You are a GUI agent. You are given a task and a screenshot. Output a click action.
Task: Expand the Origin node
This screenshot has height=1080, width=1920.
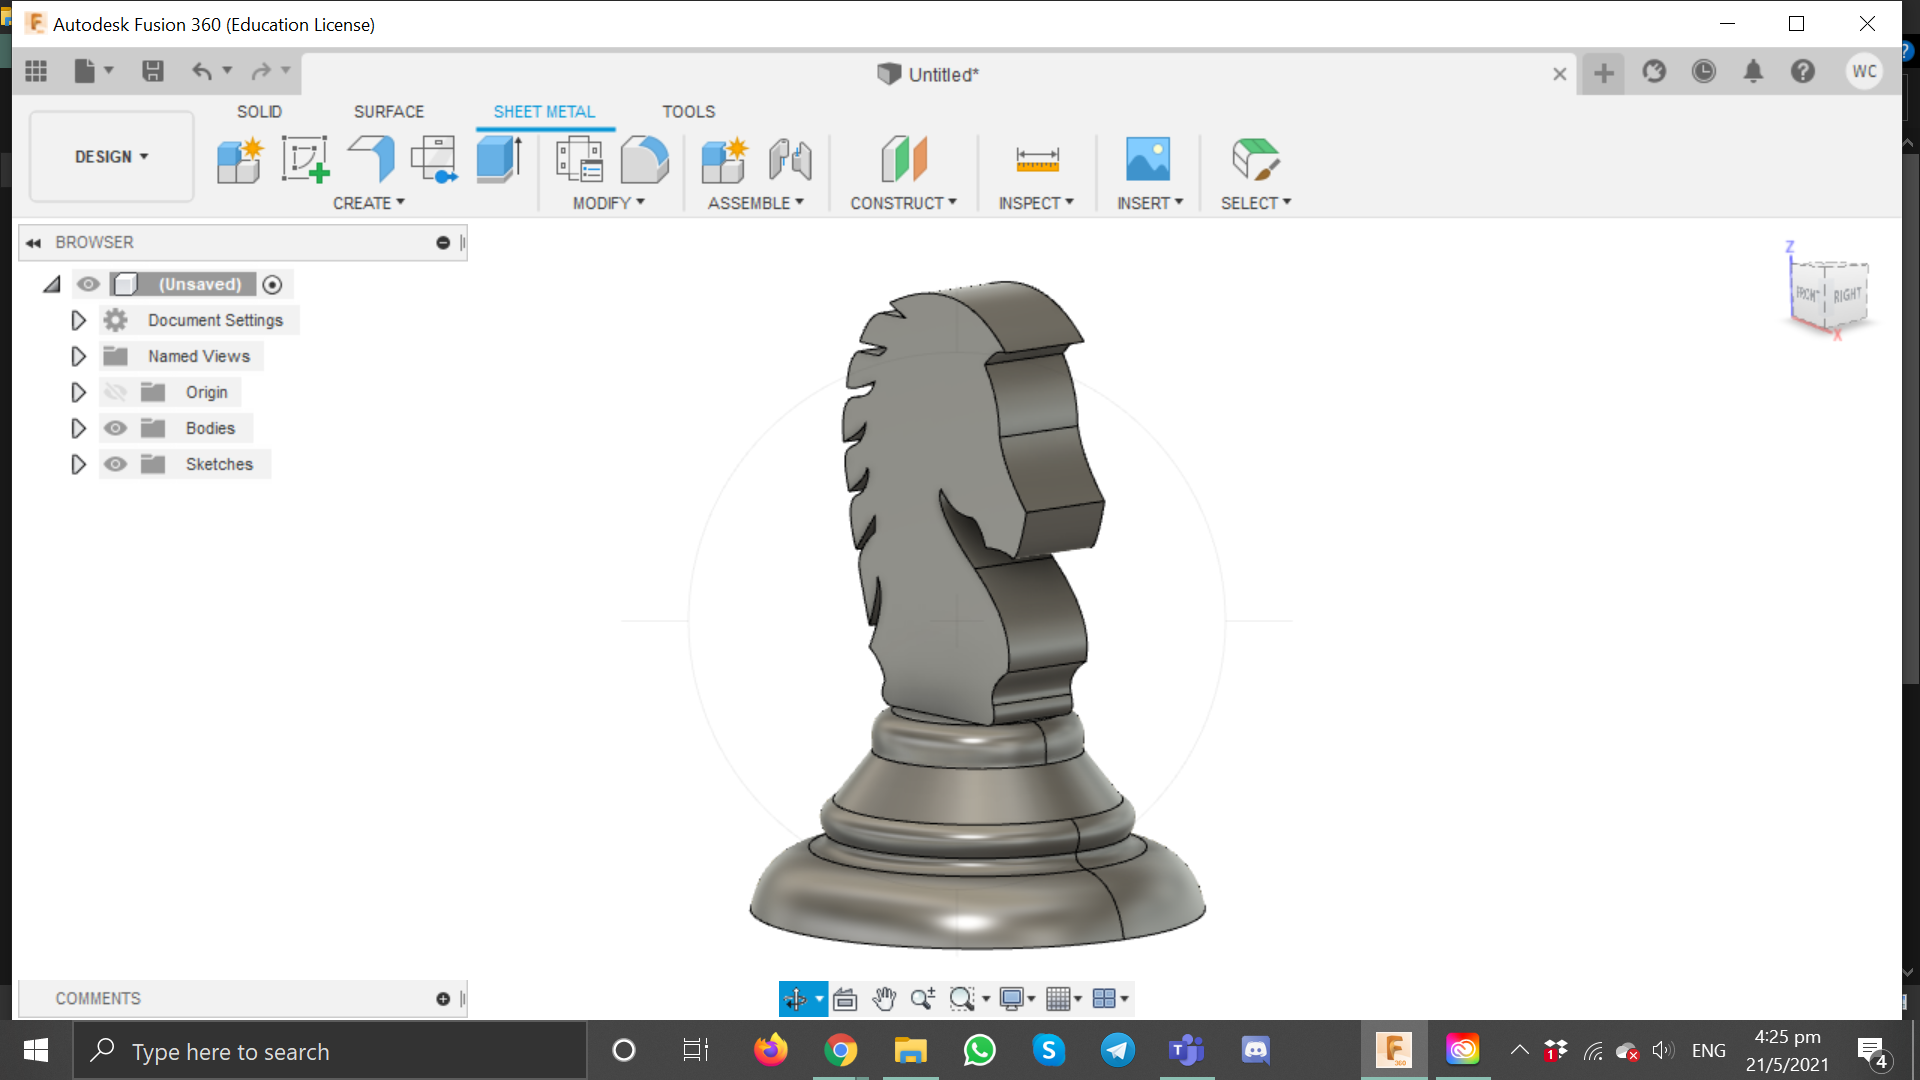[78, 392]
